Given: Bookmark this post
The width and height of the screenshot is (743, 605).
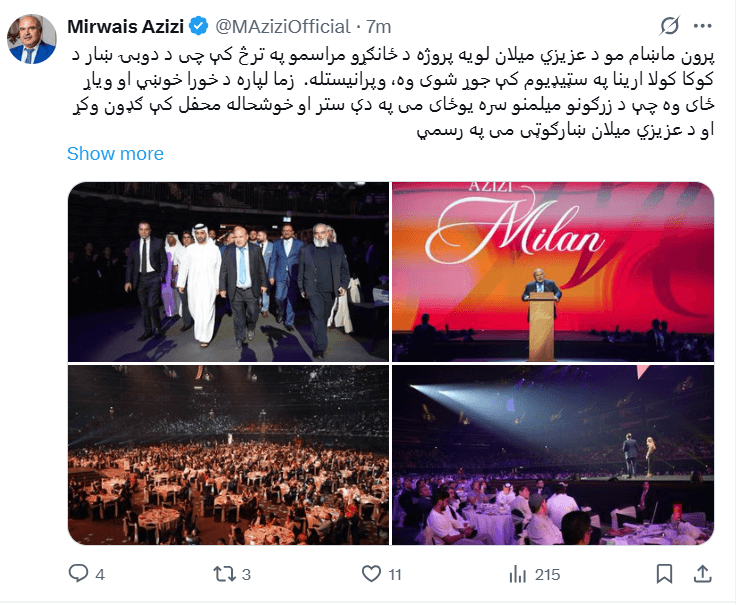Looking at the screenshot, I should coord(664,574).
